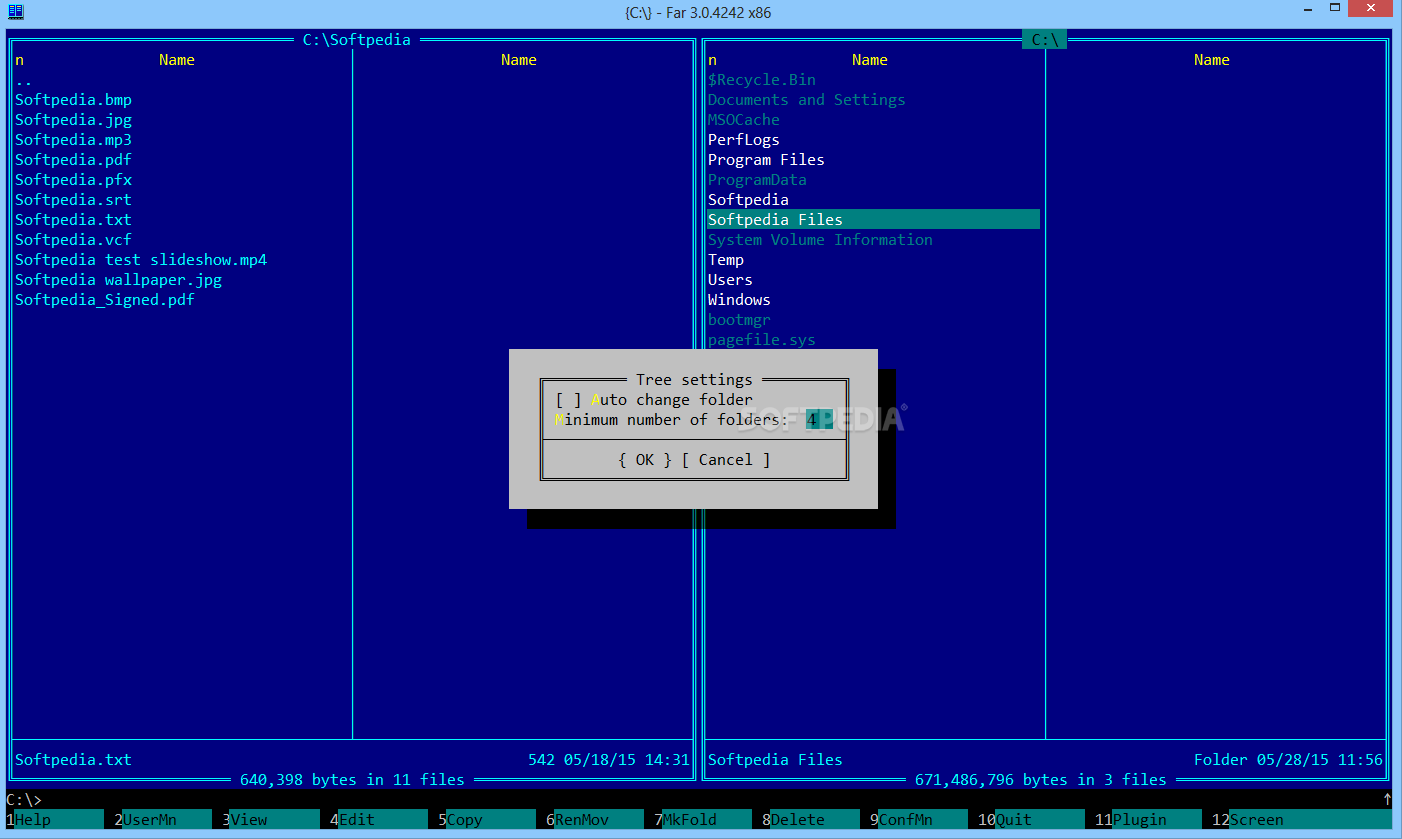Select Softpedia.mp3 file
The height and width of the screenshot is (839, 1402).
tap(73, 140)
